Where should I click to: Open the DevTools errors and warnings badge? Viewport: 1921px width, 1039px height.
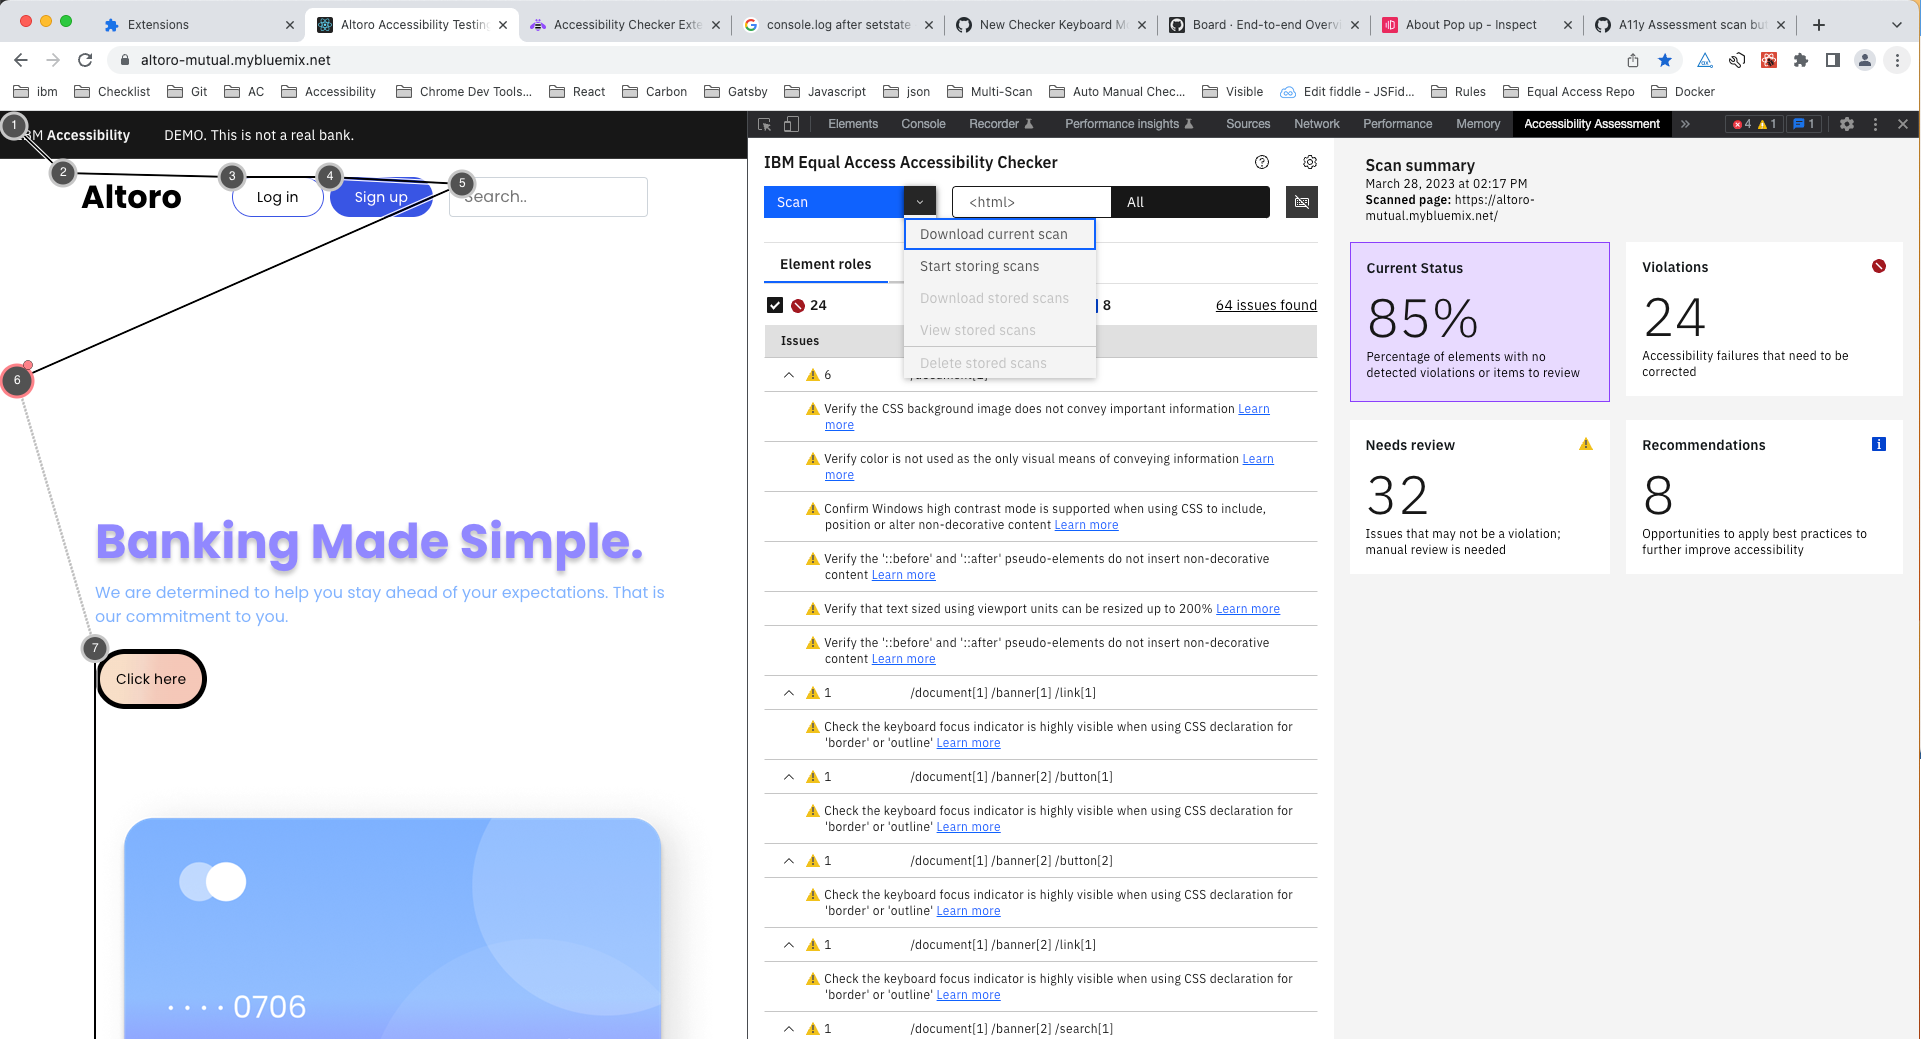[x=1755, y=124]
